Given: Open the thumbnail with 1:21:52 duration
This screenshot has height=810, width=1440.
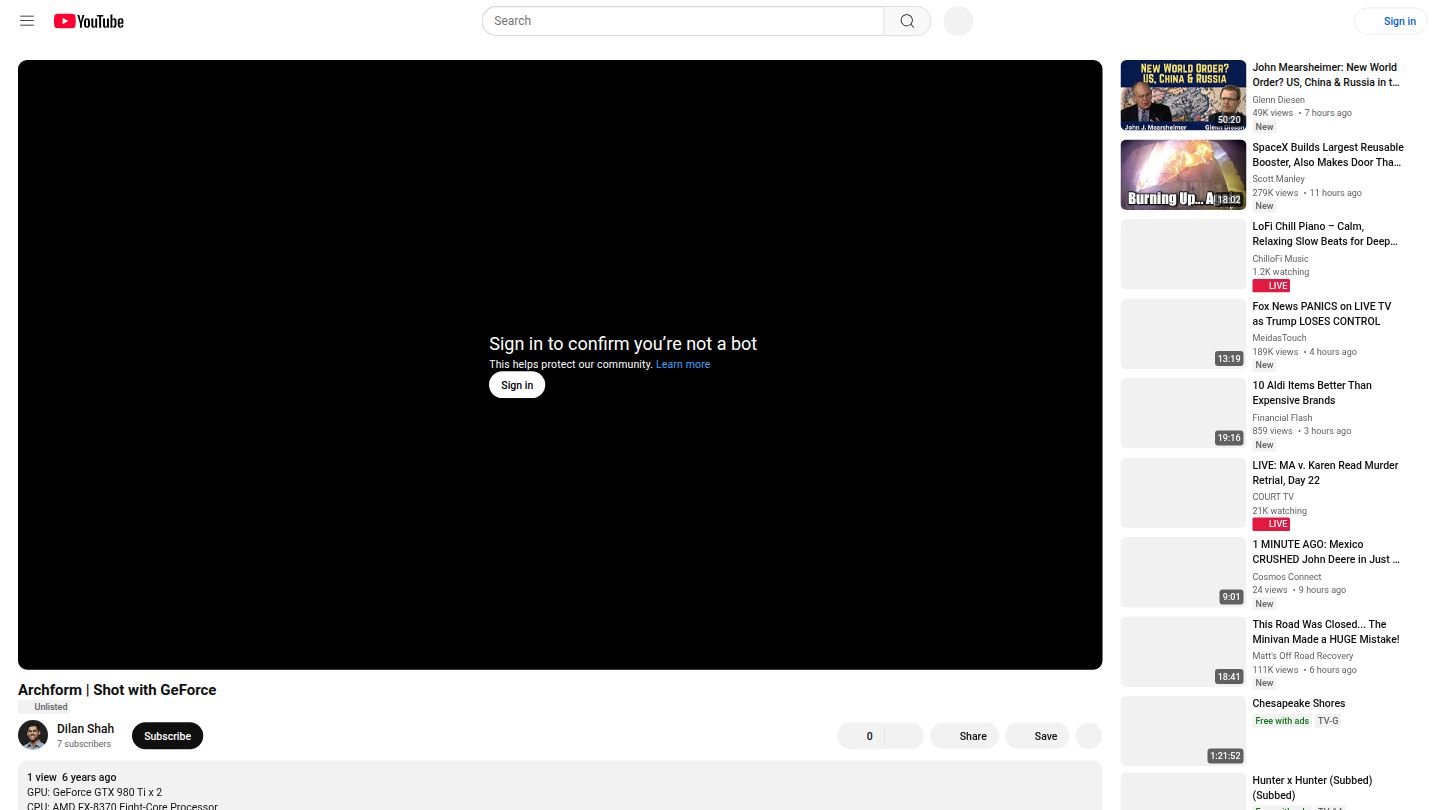Looking at the screenshot, I should click(x=1183, y=731).
